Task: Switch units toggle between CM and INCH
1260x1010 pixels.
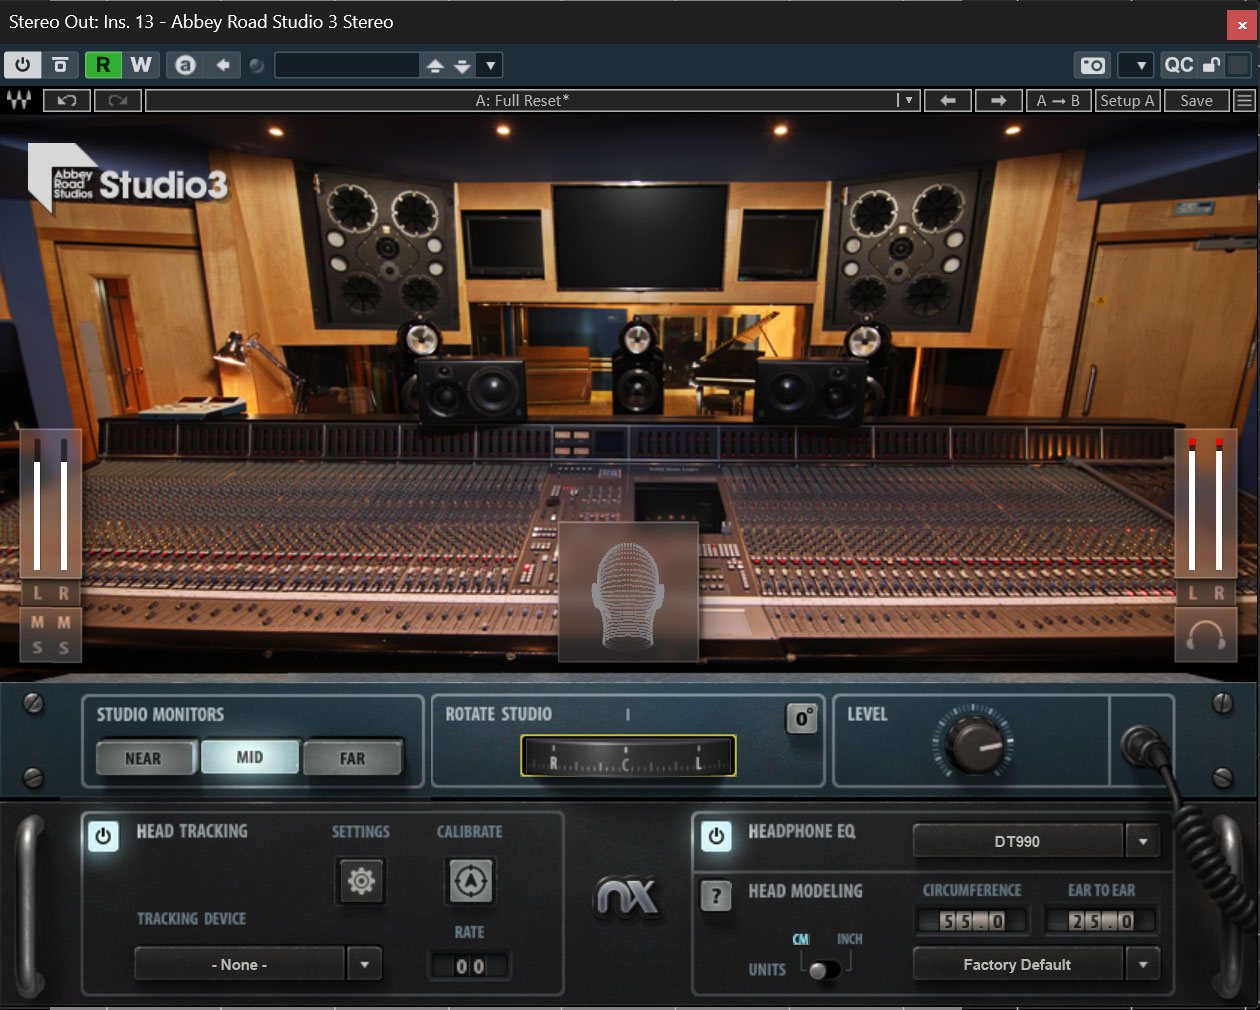Action: [824, 969]
